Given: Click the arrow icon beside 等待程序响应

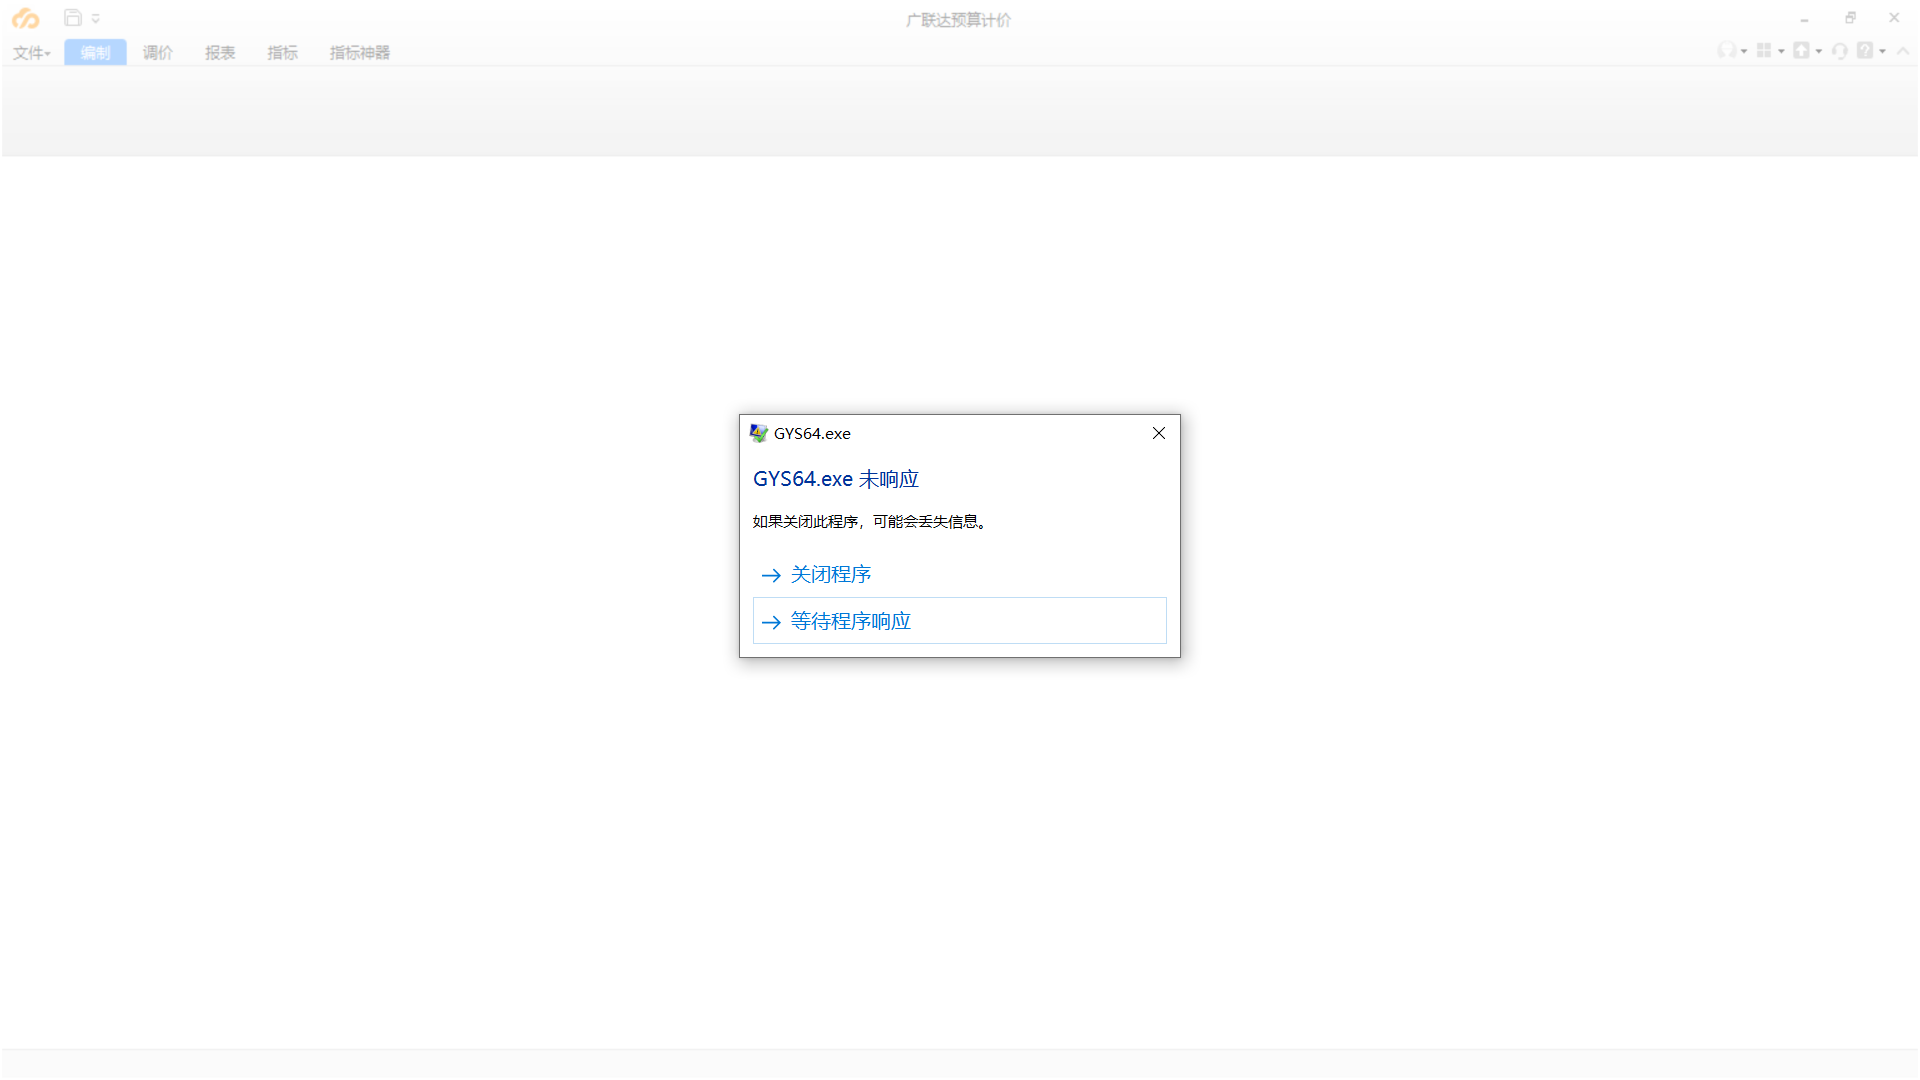Looking at the screenshot, I should (771, 622).
